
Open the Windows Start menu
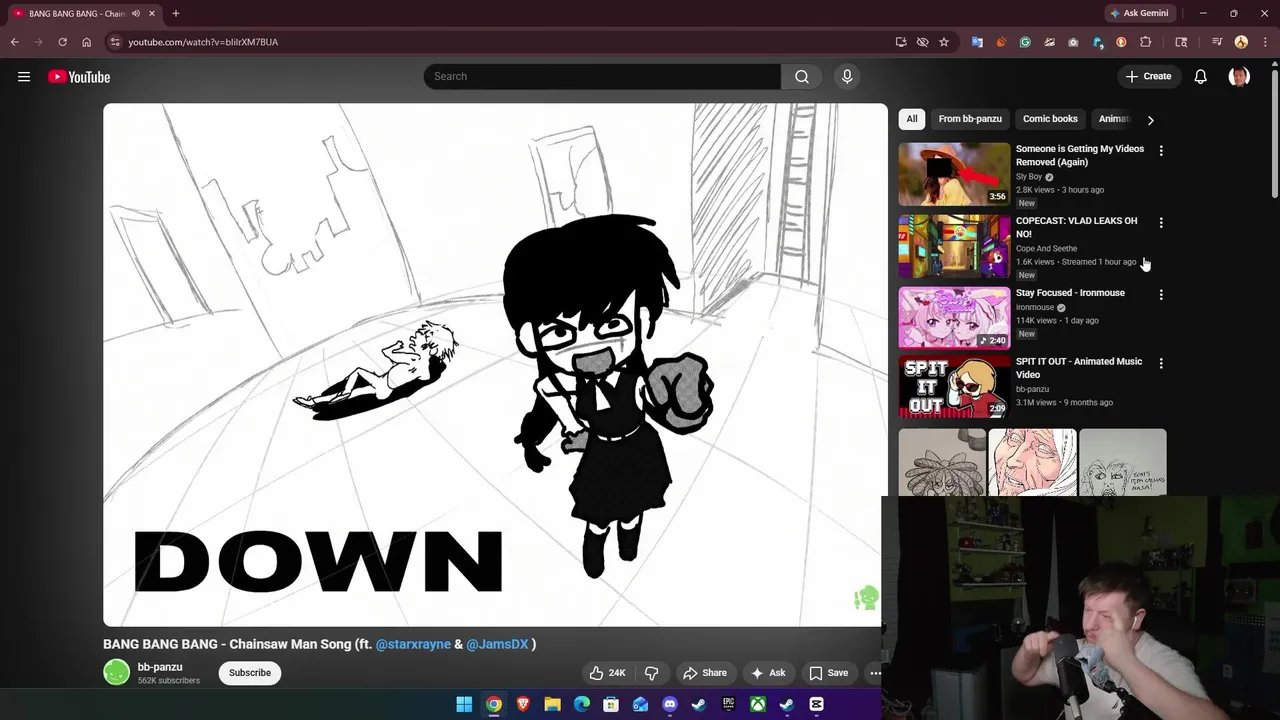point(464,704)
